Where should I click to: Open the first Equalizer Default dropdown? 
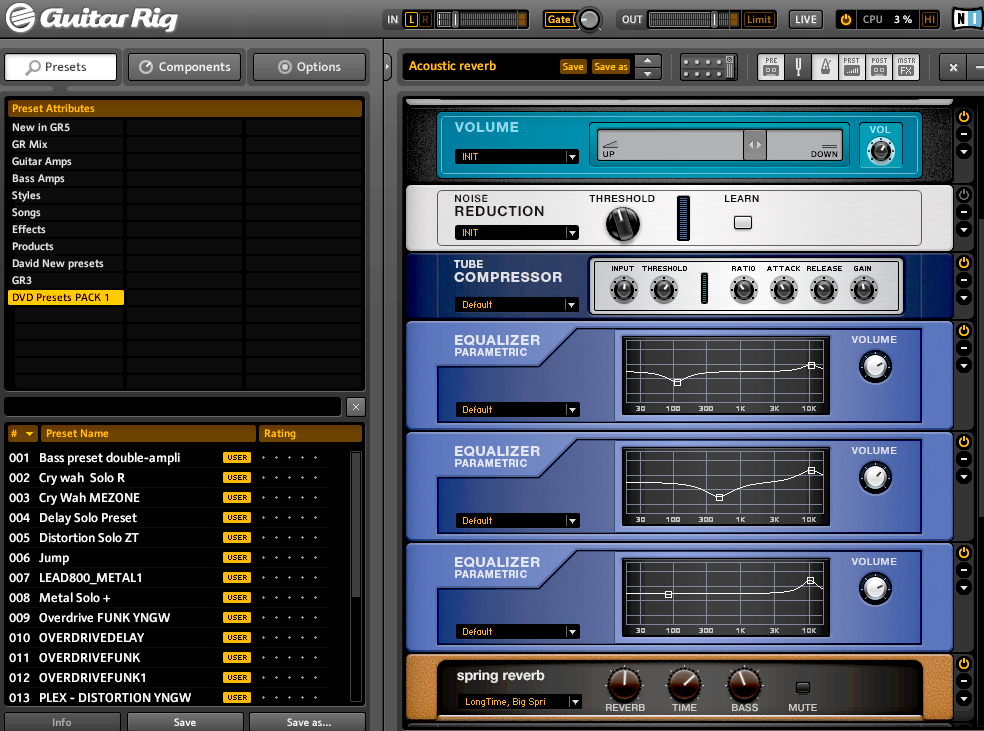pos(517,409)
